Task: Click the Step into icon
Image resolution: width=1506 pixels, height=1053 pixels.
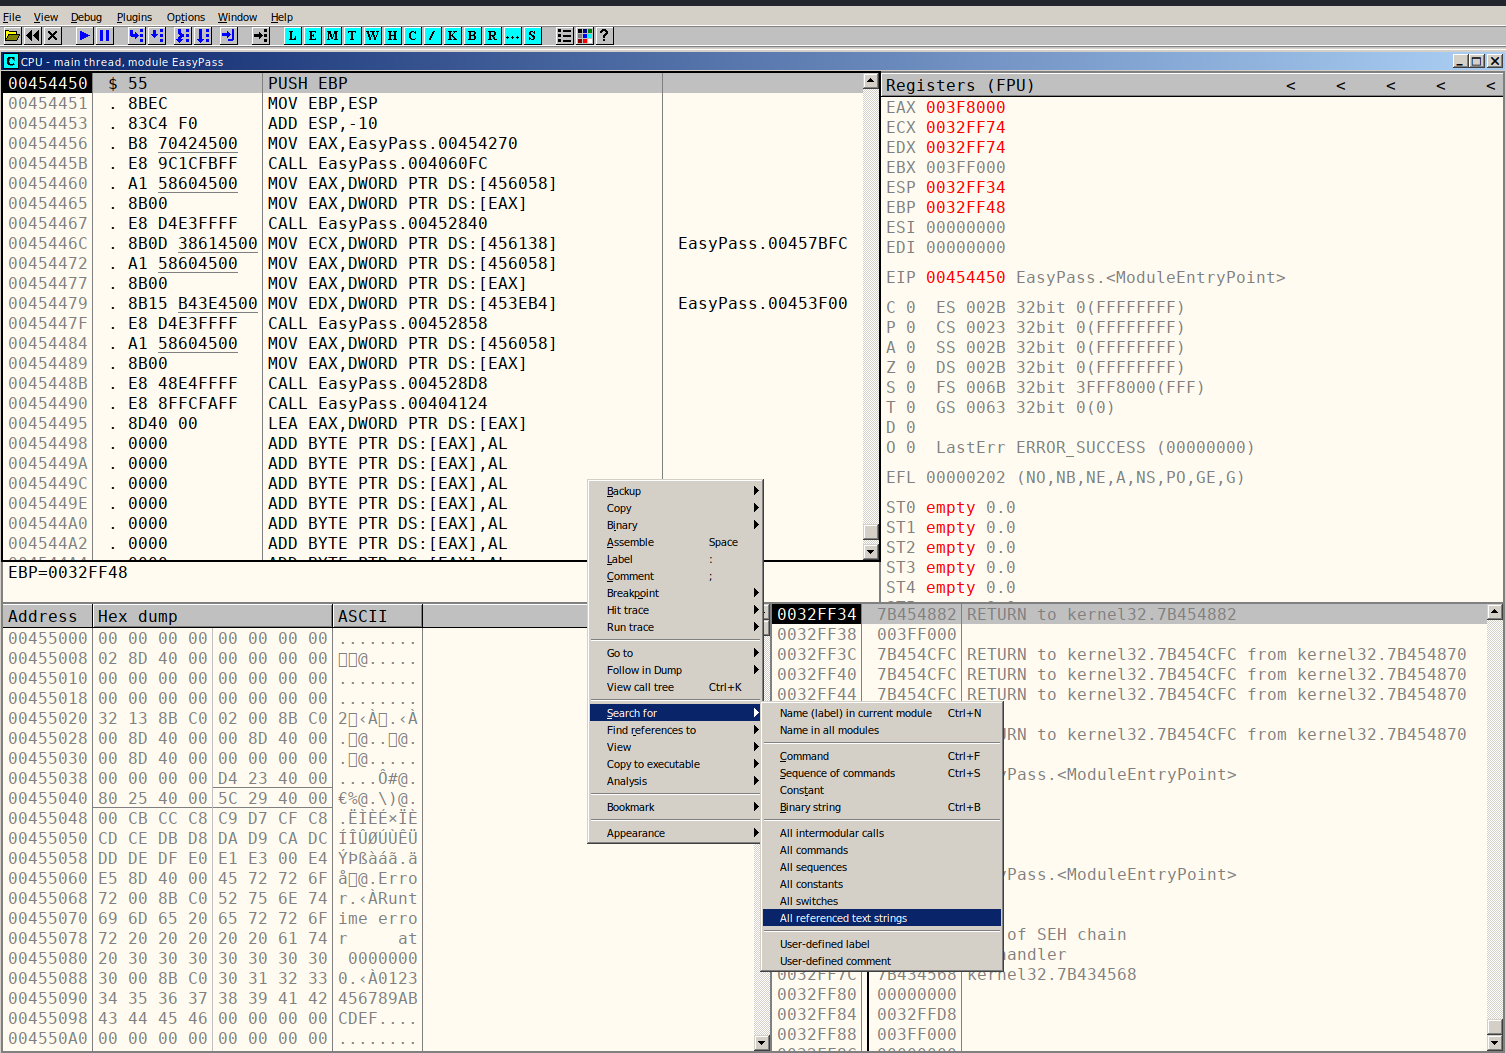Action: click(x=137, y=36)
